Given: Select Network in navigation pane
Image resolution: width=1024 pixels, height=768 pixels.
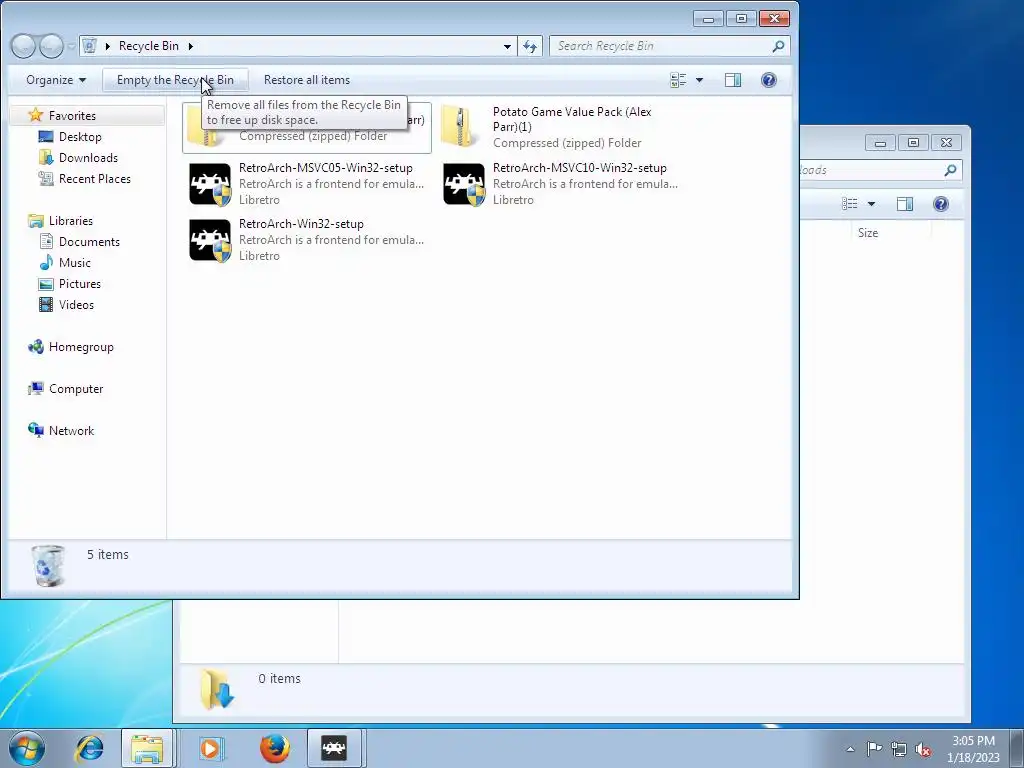Looking at the screenshot, I should (x=71, y=430).
